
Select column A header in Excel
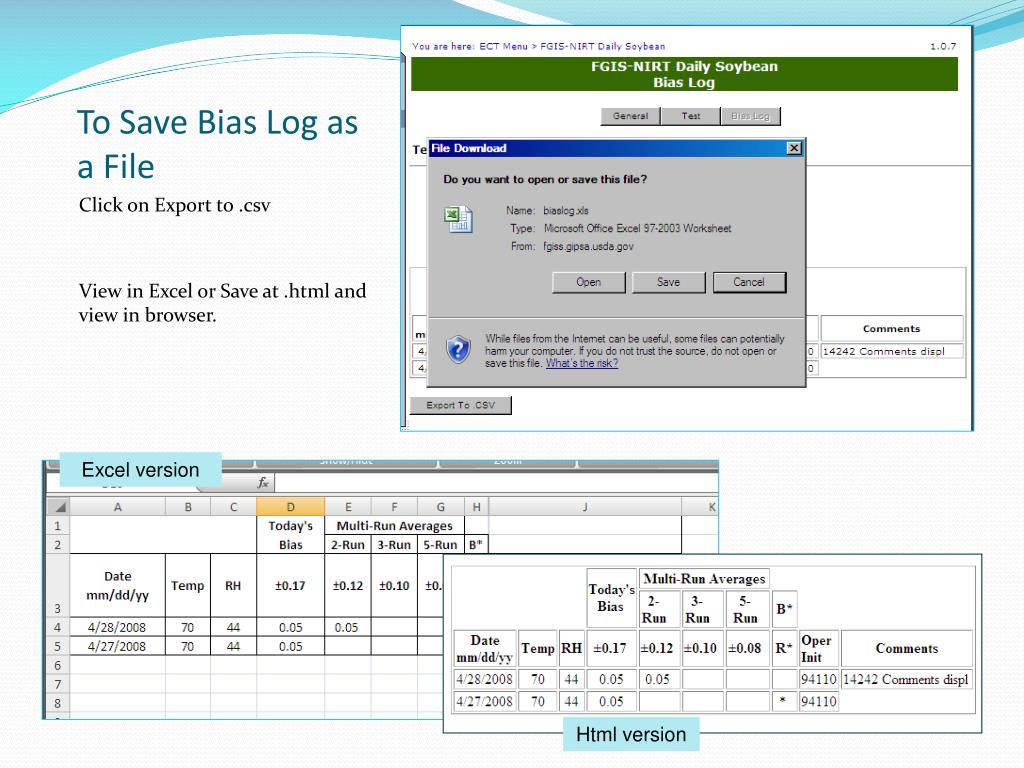point(118,507)
